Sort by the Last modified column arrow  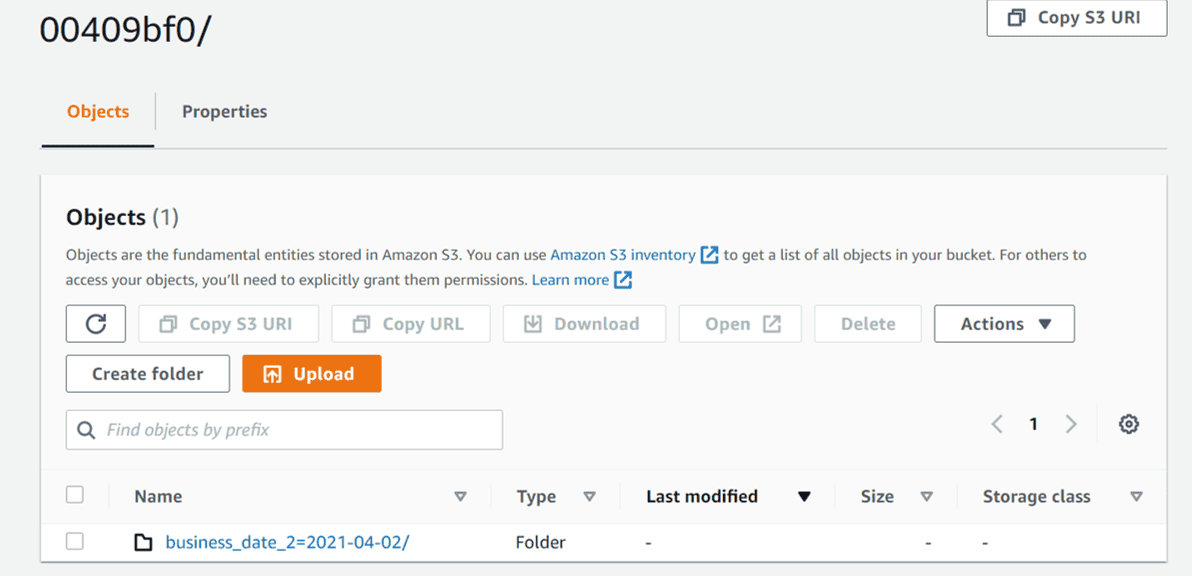[804, 497]
